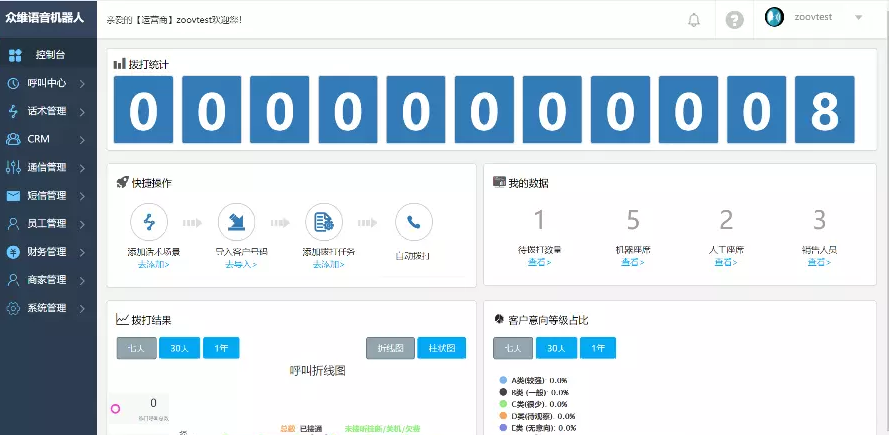Open the notification bell icon

(694, 20)
